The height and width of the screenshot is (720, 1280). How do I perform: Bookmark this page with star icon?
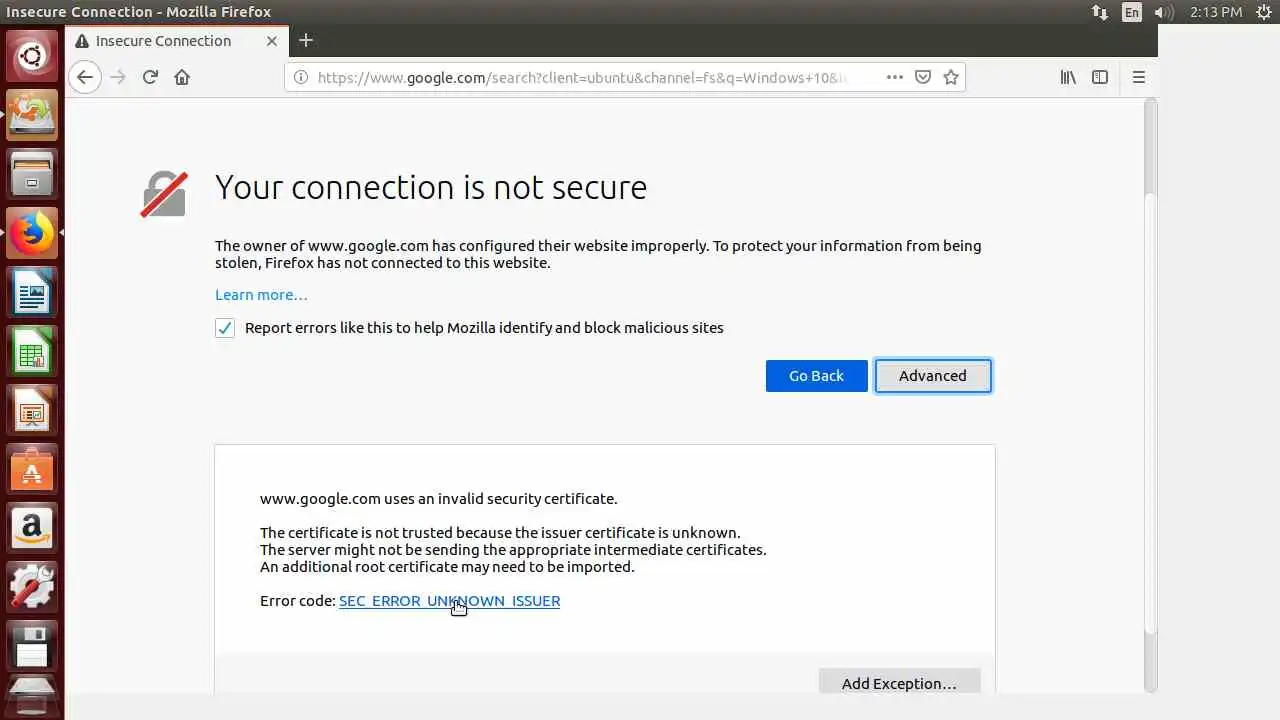click(x=951, y=77)
